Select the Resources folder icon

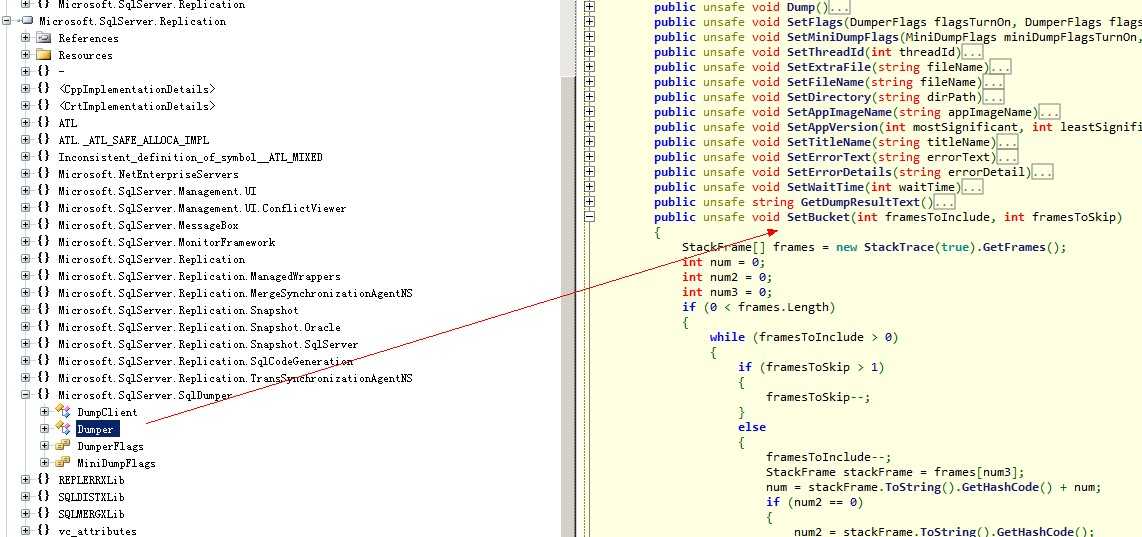[44, 55]
